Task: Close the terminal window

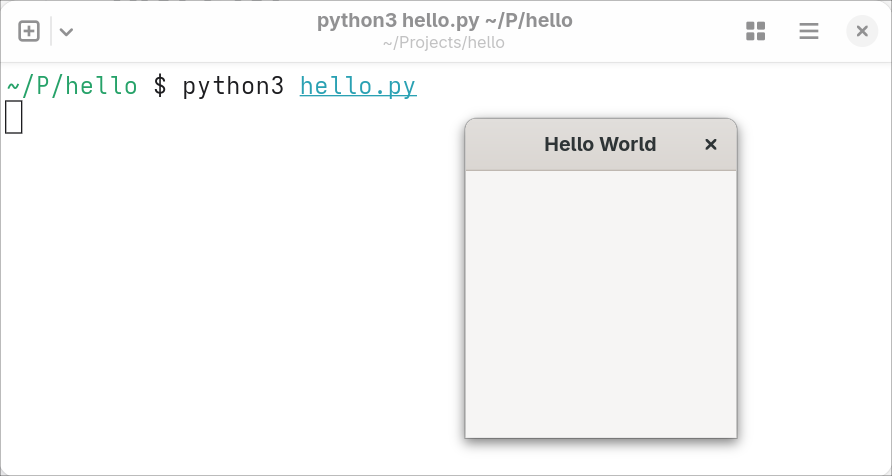Action: 861,31
